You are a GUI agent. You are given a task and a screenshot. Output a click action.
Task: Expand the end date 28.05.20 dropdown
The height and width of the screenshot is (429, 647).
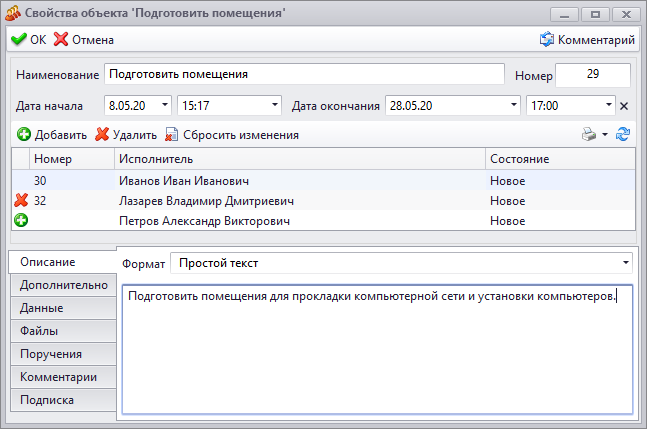click(514, 105)
